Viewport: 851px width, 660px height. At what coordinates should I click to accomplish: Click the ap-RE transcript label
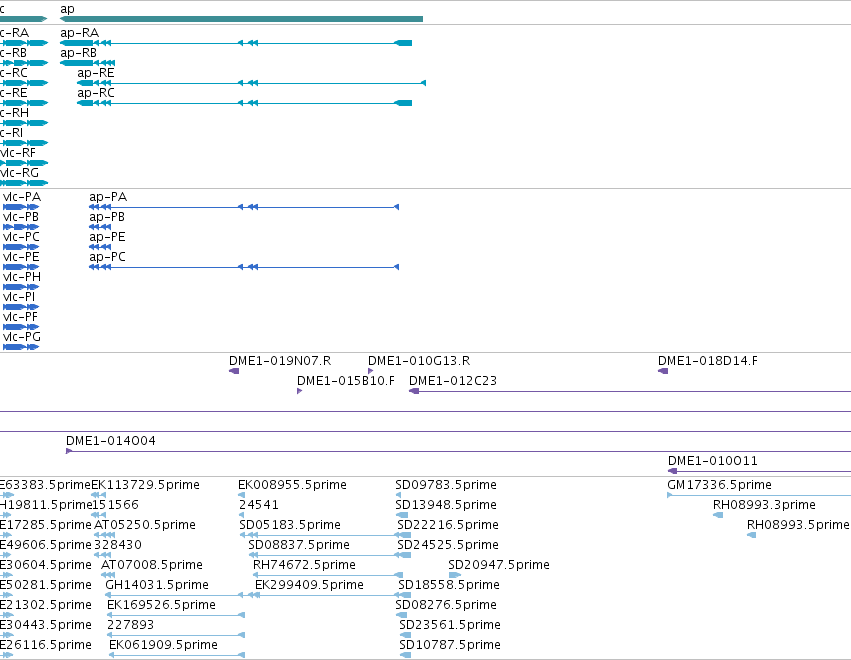(96, 73)
